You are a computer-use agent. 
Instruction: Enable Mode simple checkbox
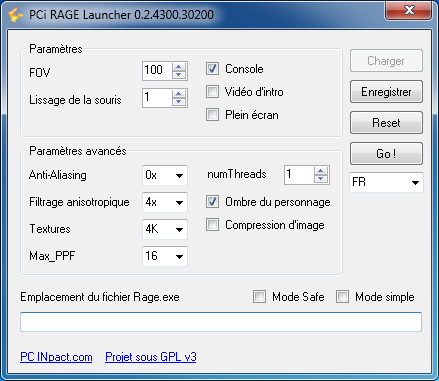pos(342,296)
